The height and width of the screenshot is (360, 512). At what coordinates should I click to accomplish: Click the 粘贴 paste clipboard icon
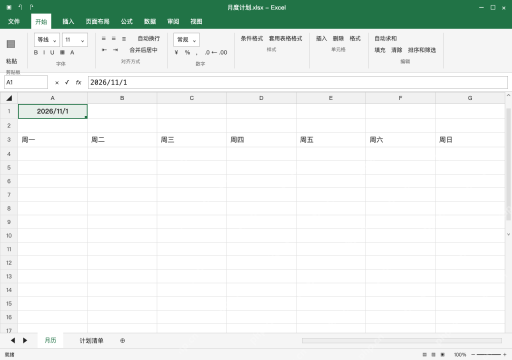11,44
